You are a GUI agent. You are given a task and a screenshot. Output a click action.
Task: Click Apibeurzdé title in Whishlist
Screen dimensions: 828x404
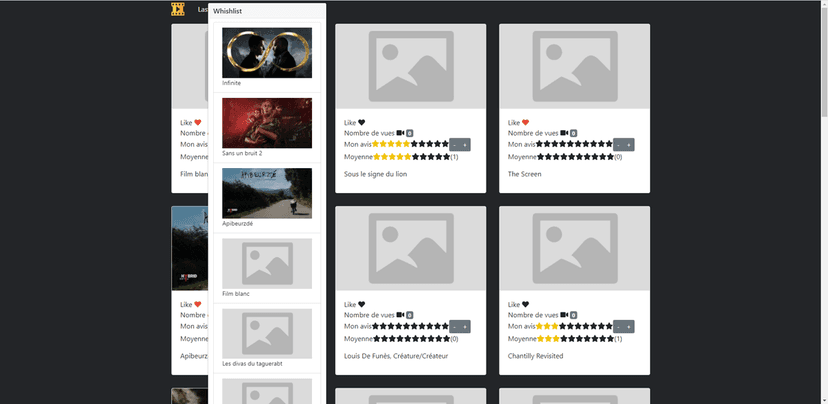coord(238,223)
